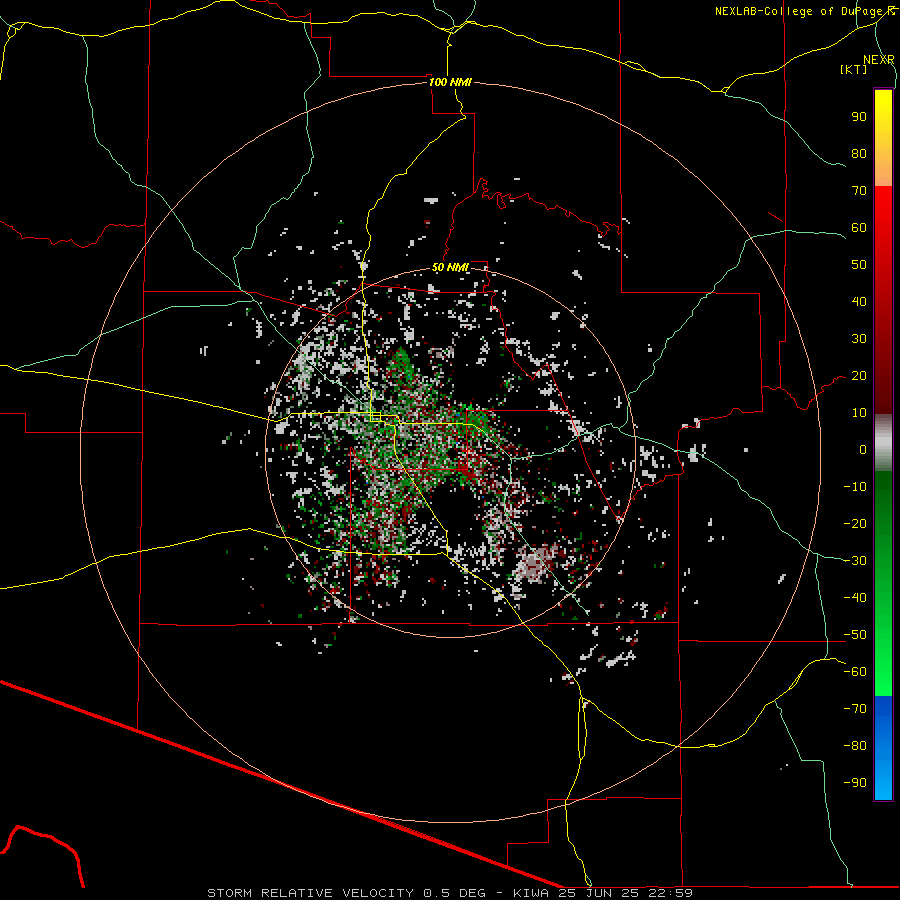Click the 90 value on velocity scale
Image resolution: width=900 pixels, height=900 pixels.
(x=859, y=117)
